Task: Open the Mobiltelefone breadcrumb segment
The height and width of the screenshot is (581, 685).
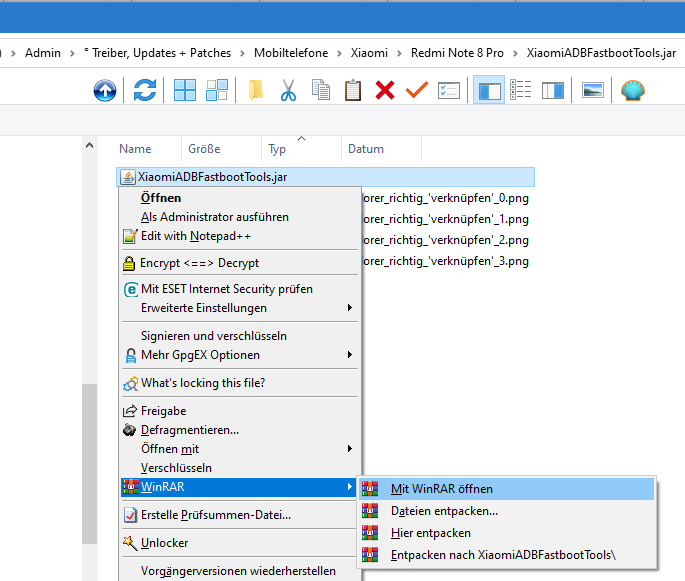Action: pyautogui.click(x=291, y=53)
